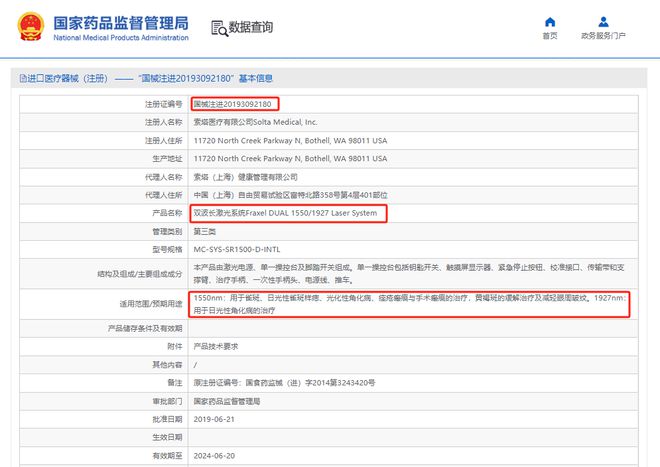Click 审批部门 value 国家药品监督管理局
Image resolution: width=660 pixels, height=467 pixels.
pyautogui.click(x=226, y=401)
